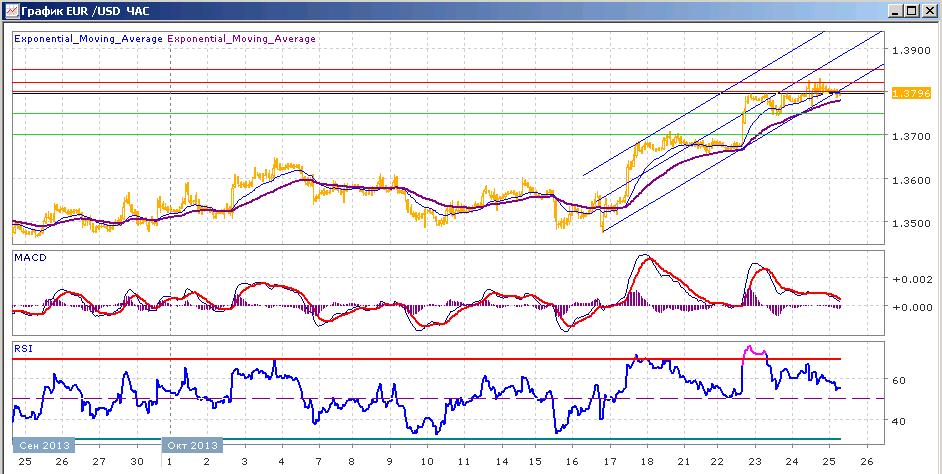Click the date label 10 on time axis
Screen dimensions: 942x474
pos(427,462)
